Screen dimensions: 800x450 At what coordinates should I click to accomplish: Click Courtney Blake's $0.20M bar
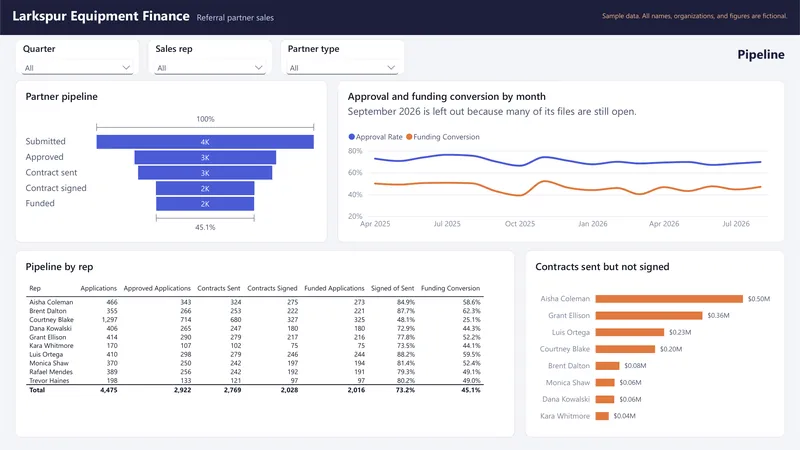625,349
